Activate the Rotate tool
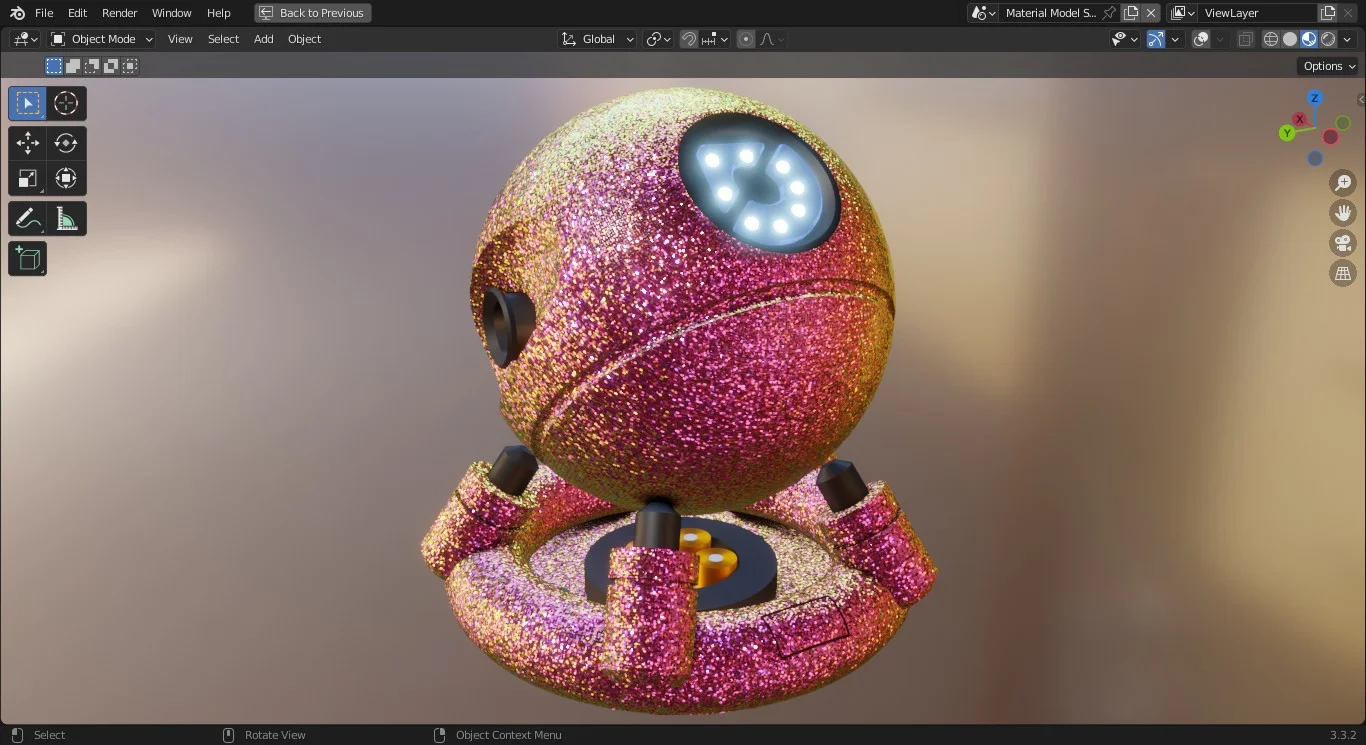The width and height of the screenshot is (1366, 745). pos(66,143)
